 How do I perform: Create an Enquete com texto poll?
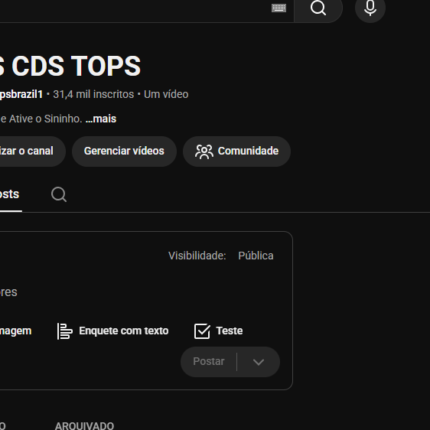113,331
